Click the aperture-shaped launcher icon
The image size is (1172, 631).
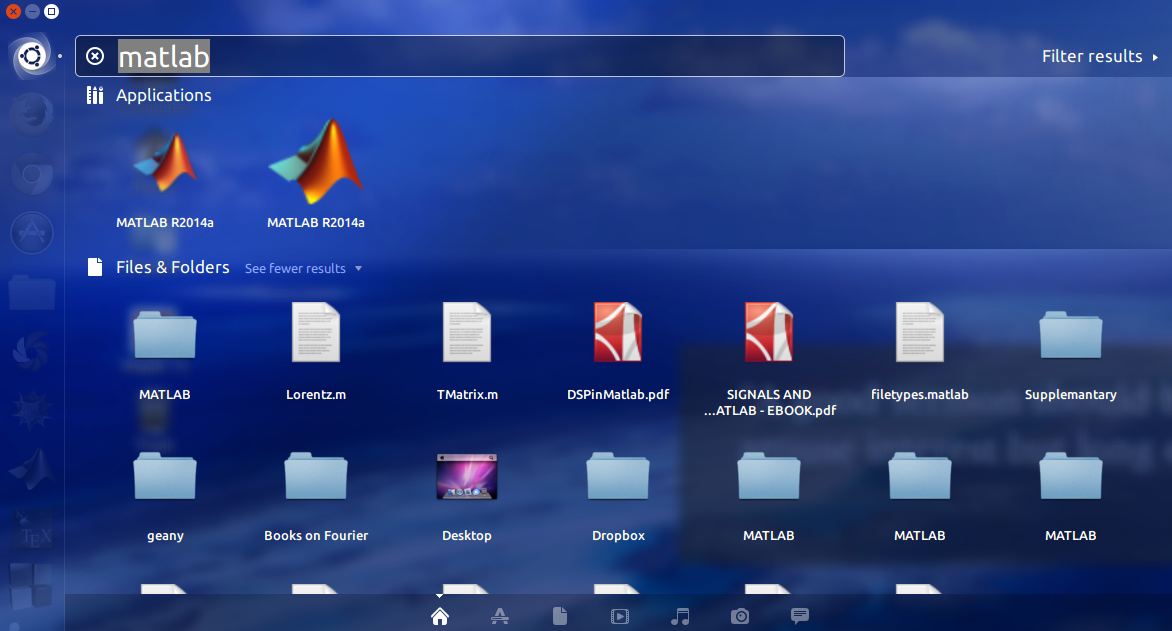pos(31,351)
